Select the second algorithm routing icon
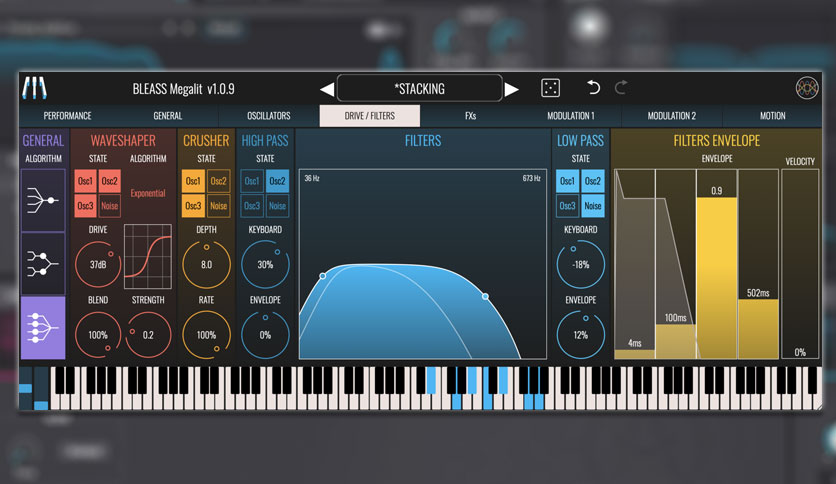The height and width of the screenshot is (484, 836). (43, 263)
